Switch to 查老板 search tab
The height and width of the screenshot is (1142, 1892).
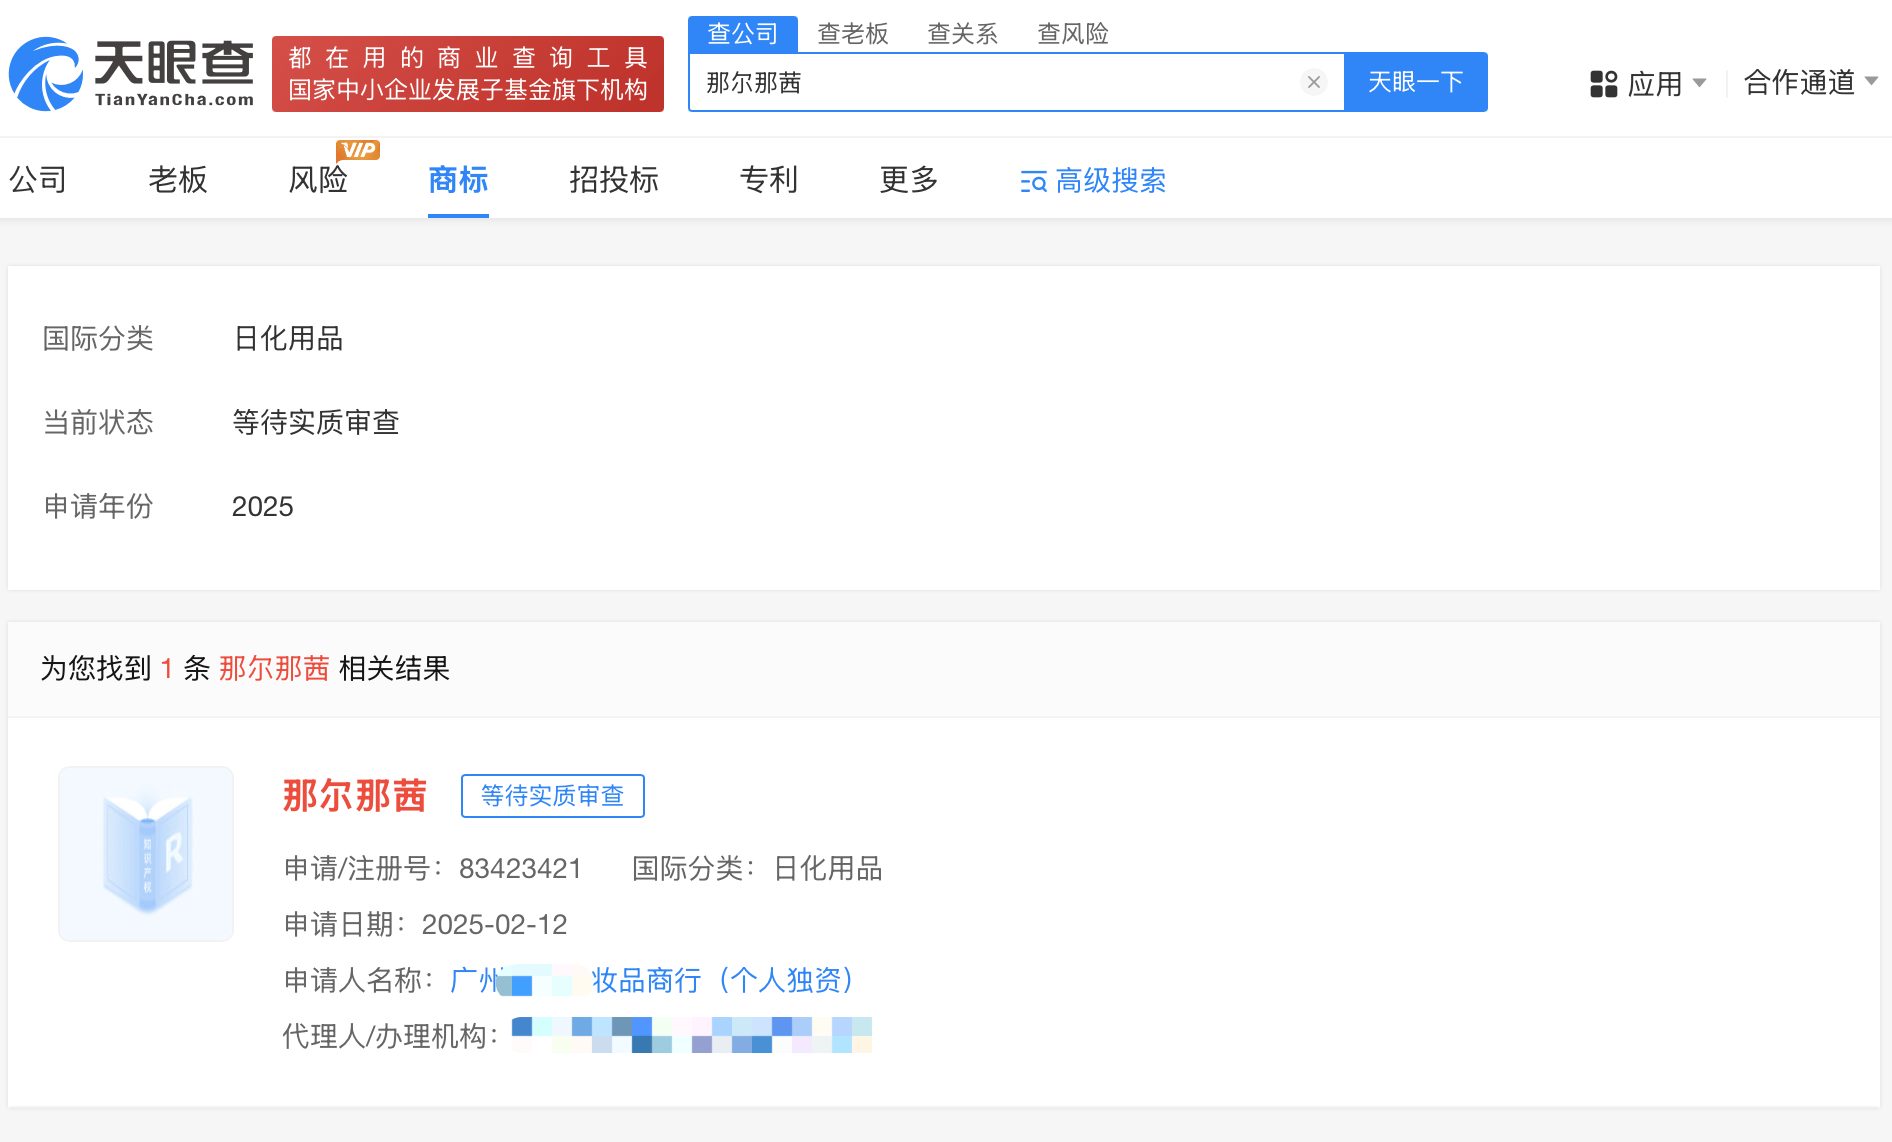[852, 34]
